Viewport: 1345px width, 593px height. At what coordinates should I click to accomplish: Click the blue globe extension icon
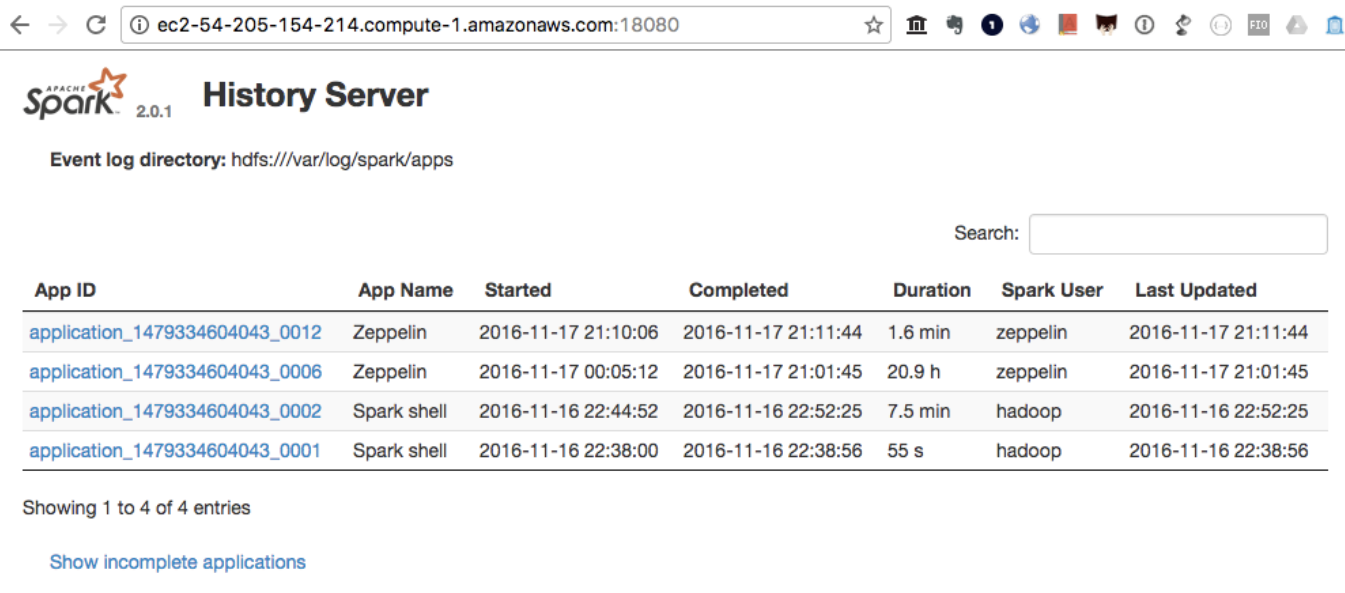(1030, 25)
